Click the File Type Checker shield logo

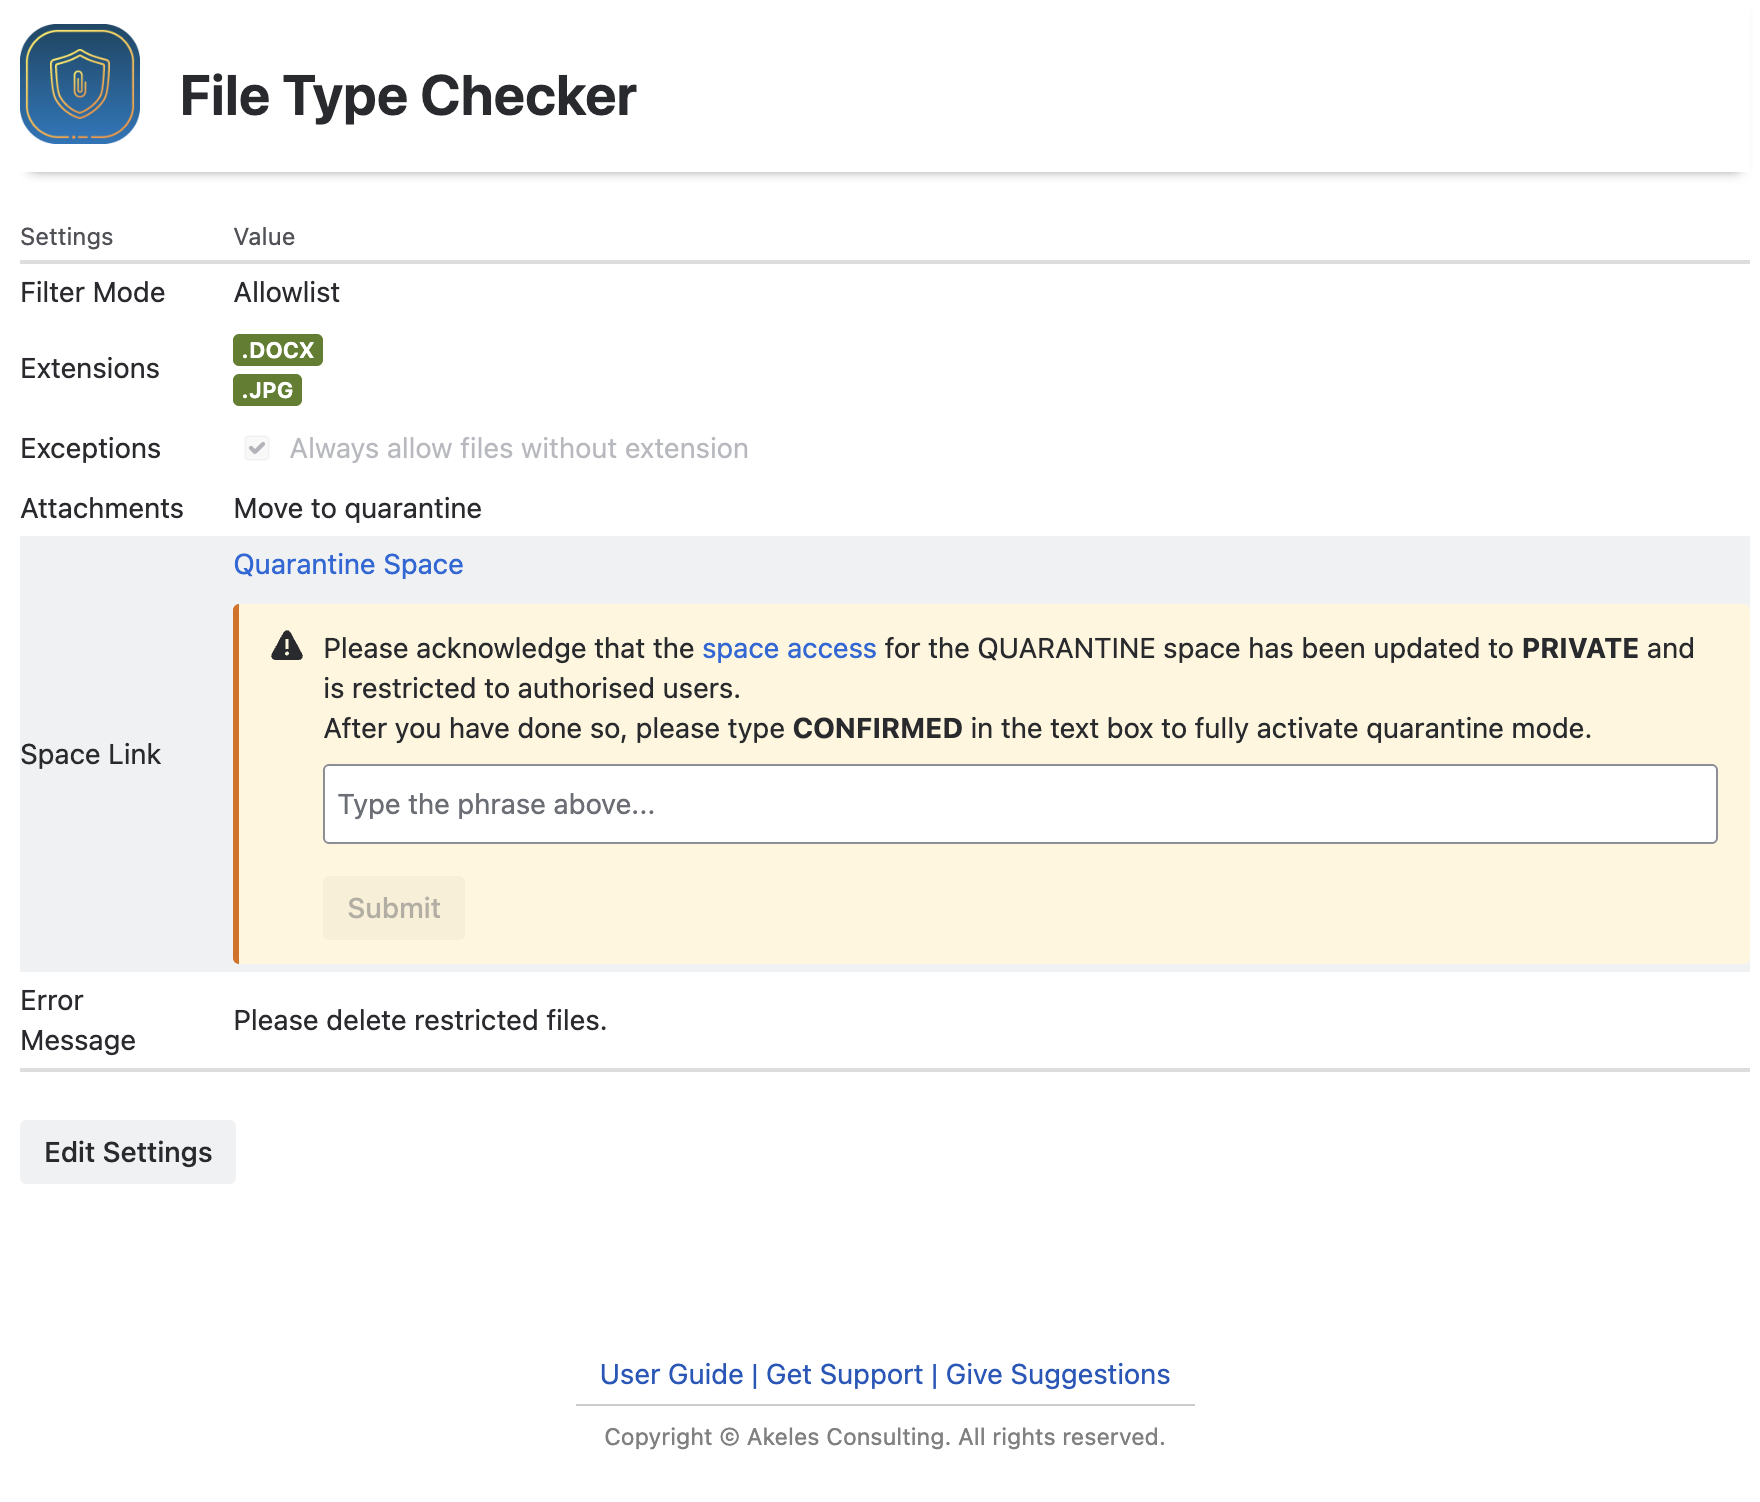80,84
